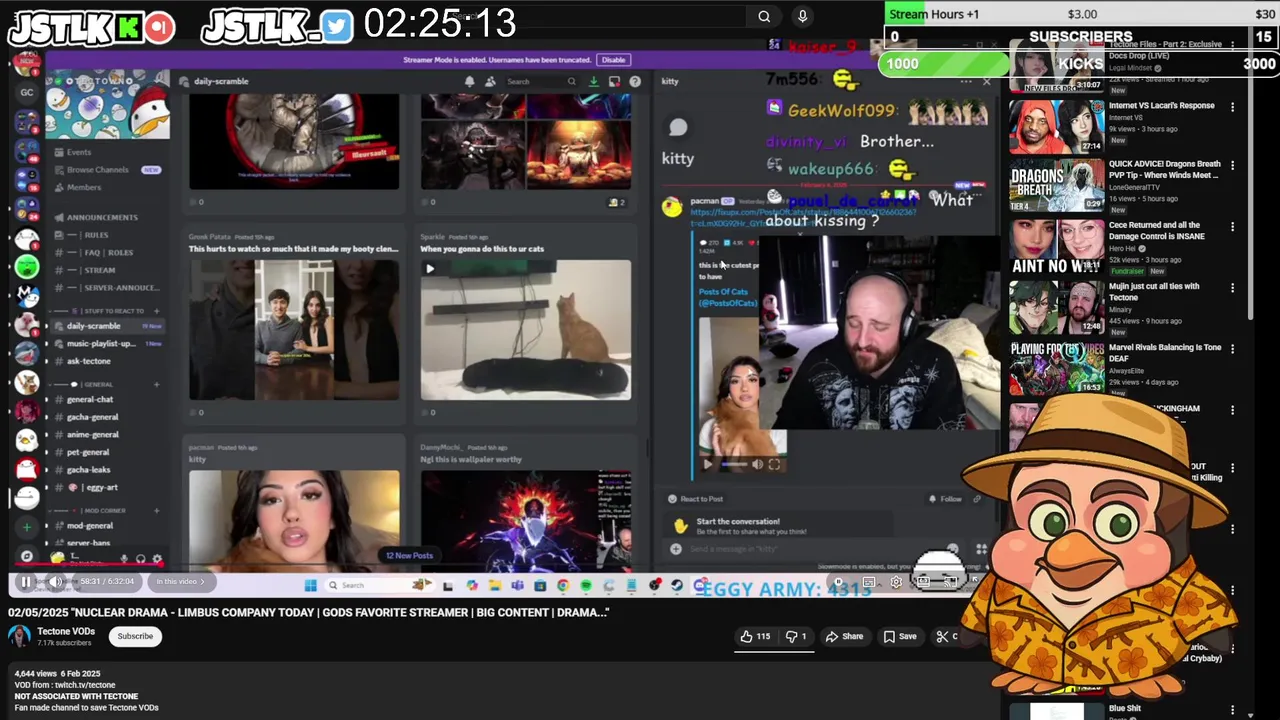The image size is (1280, 720).
Task: Open options menu for 'Internet VS Lacari's Response'
Action: 1232,107
